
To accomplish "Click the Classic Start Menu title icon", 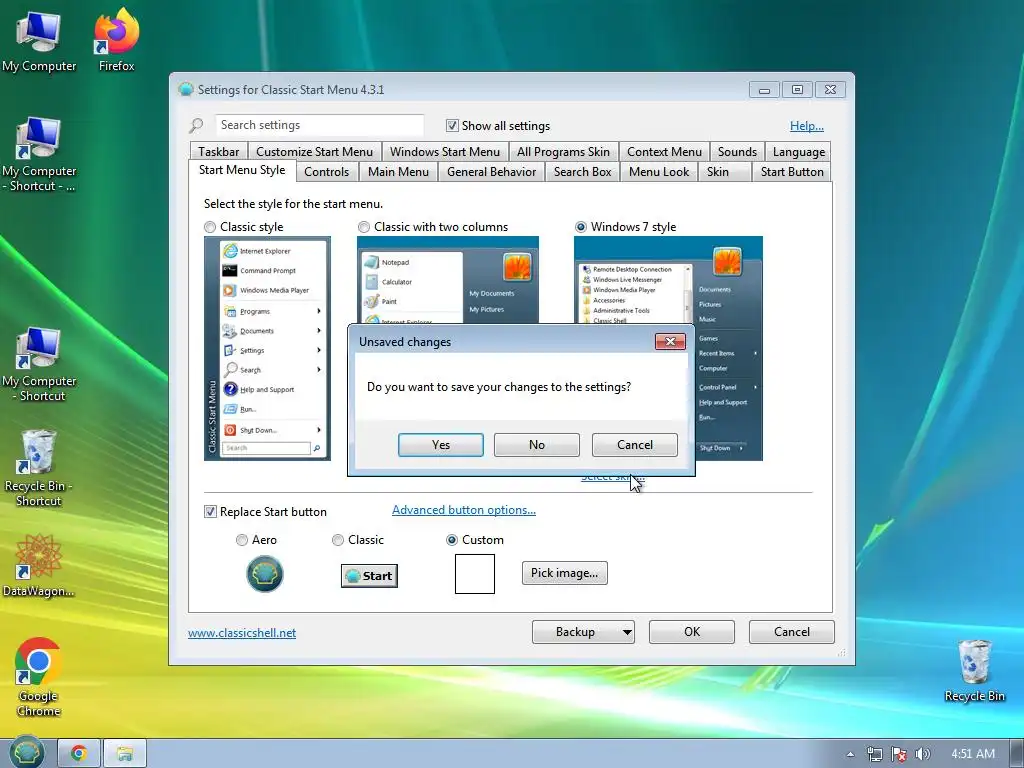I will (x=186, y=89).
